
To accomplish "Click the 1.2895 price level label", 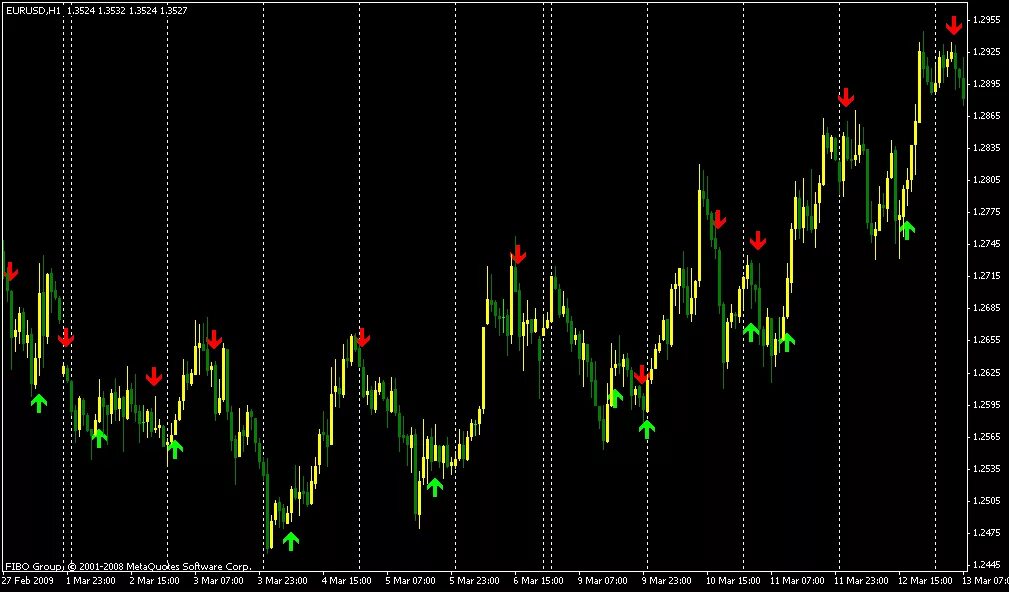I will point(986,84).
